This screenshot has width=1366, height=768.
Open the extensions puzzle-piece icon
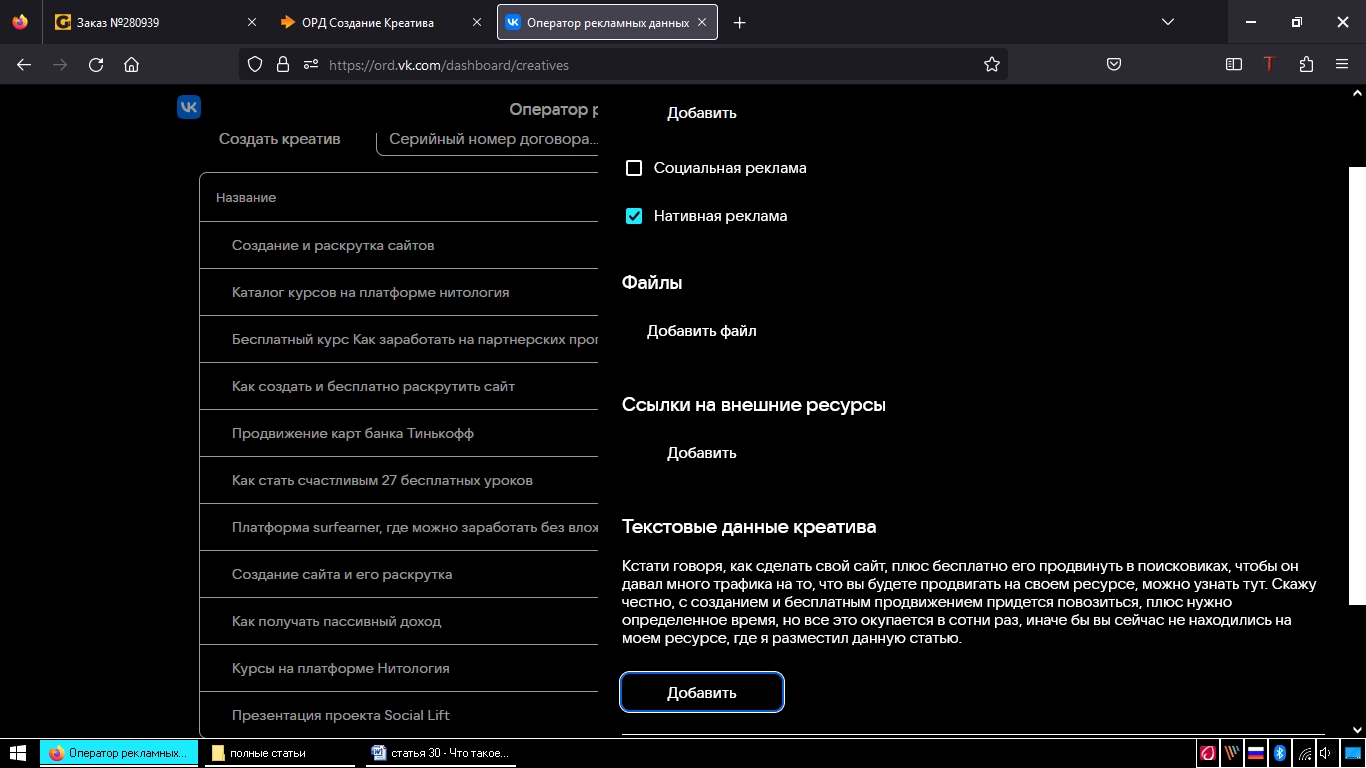(x=1306, y=65)
